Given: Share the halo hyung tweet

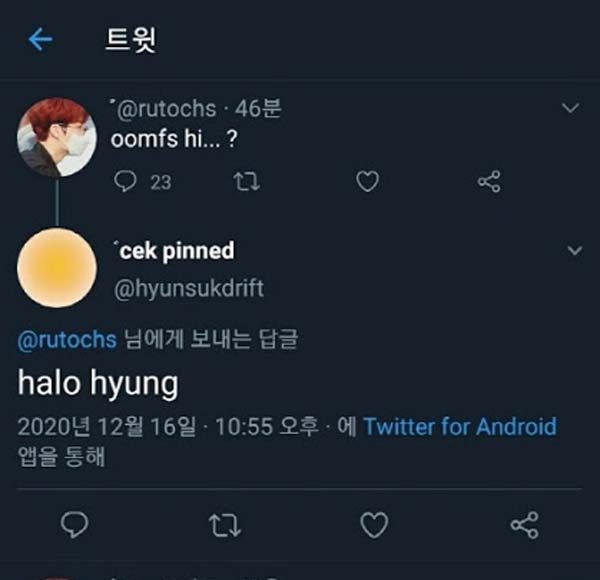Looking at the screenshot, I should (524, 524).
